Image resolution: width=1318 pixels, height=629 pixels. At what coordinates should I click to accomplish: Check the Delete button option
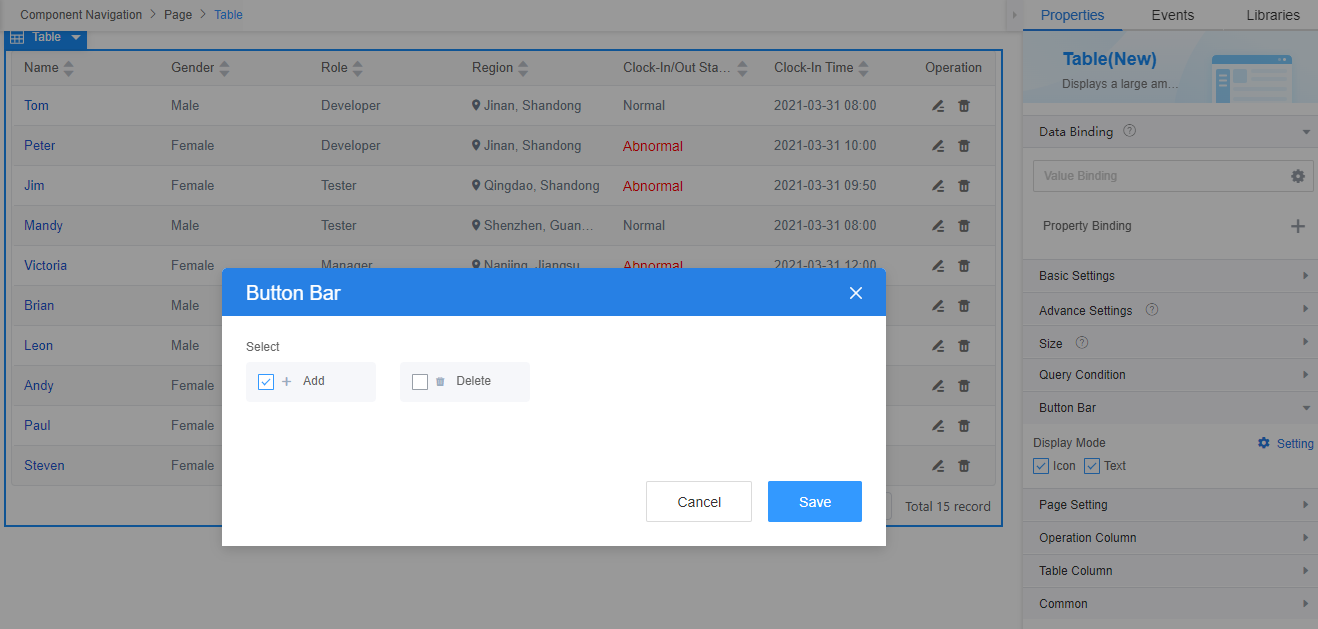(x=420, y=382)
